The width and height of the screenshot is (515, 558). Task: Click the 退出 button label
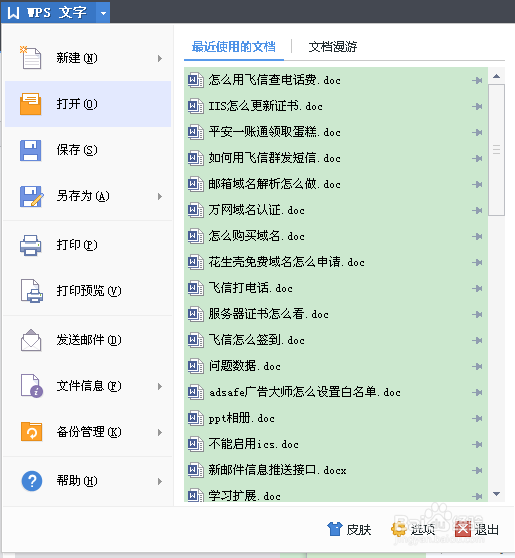[487, 530]
